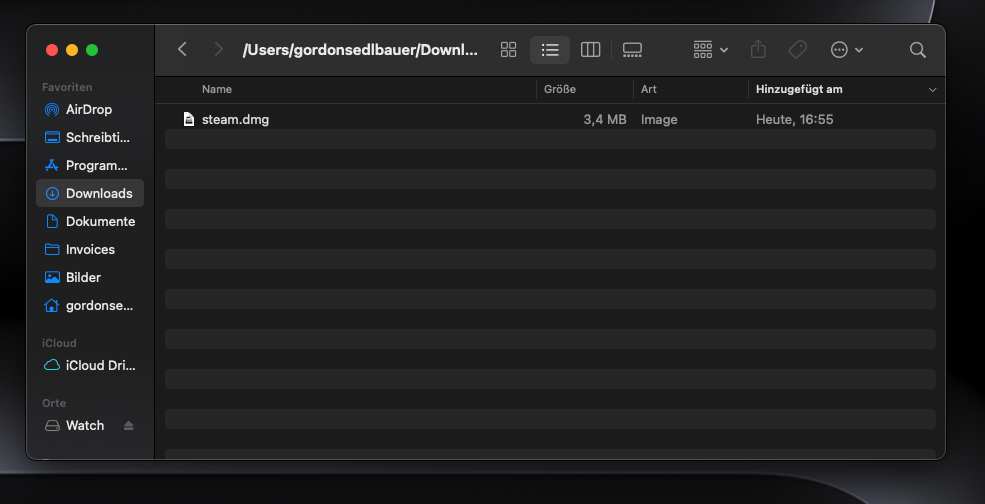Go forward with the right chevron
985x504 pixels.
tap(219, 49)
